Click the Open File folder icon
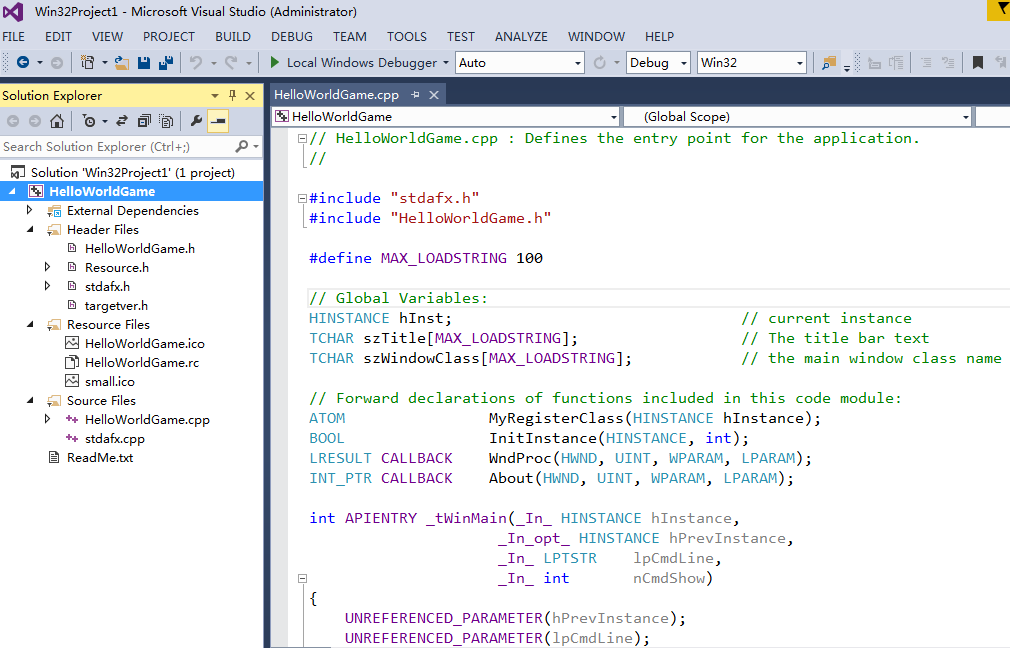1010x648 pixels. 122,62
